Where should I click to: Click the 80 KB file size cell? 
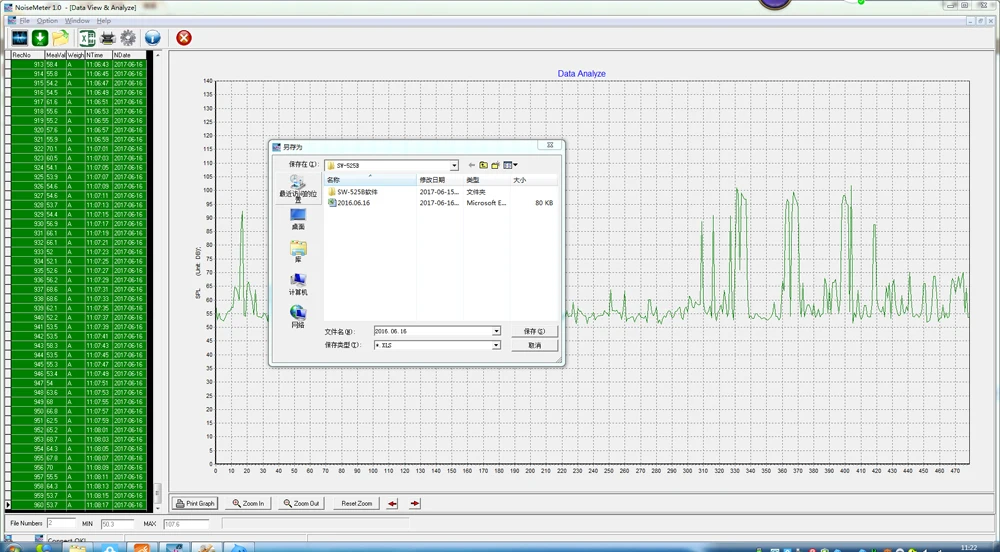click(x=544, y=203)
